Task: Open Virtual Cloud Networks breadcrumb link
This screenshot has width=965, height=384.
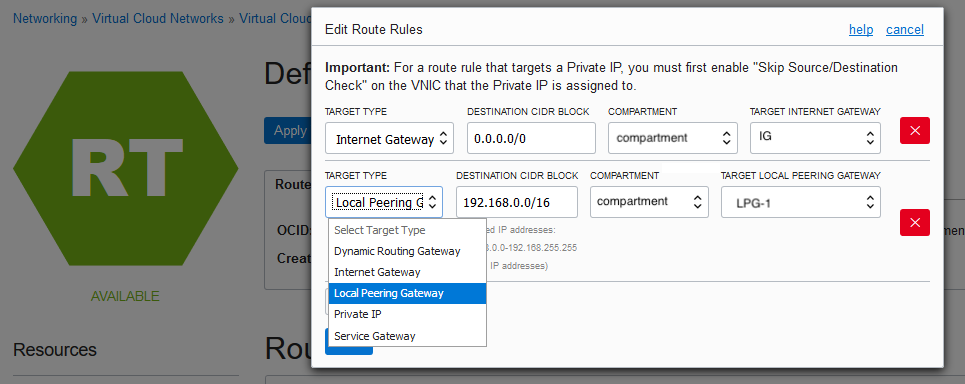Action: tap(158, 18)
